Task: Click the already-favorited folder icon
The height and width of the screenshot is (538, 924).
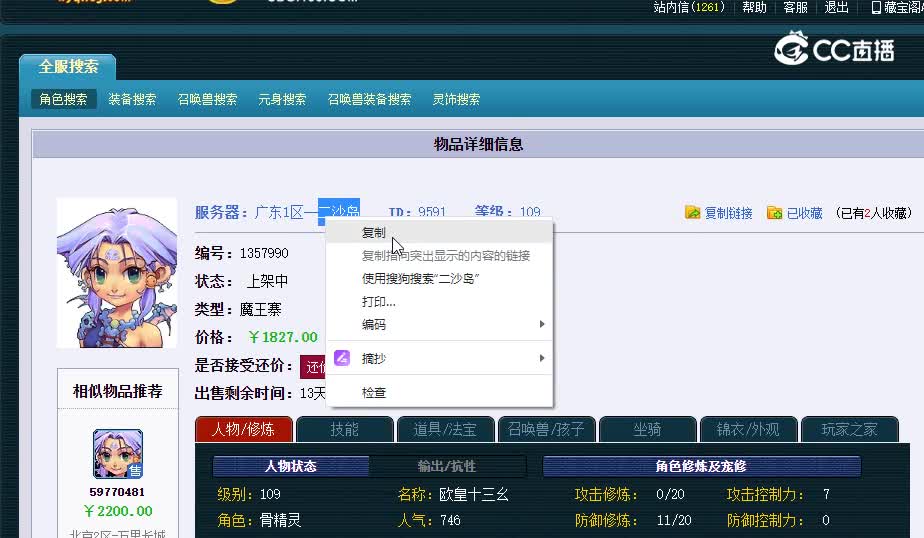Action: [x=774, y=212]
